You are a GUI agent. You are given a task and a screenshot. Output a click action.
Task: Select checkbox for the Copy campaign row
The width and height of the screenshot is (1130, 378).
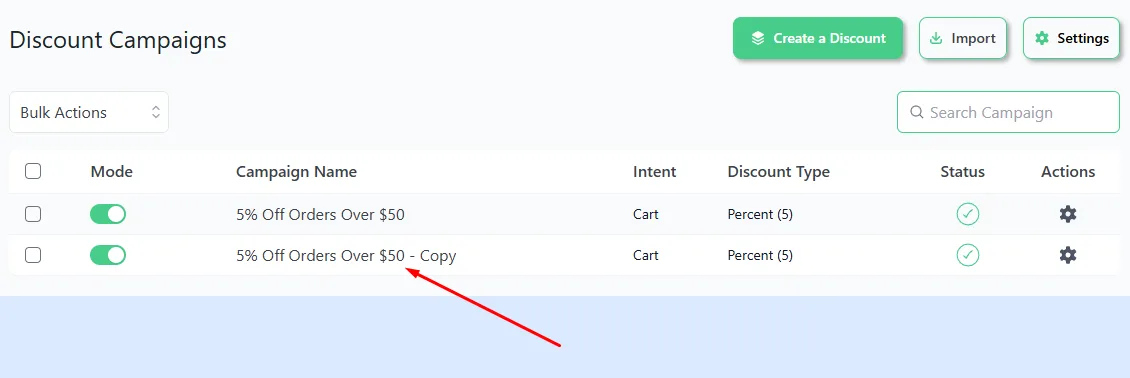click(x=33, y=255)
